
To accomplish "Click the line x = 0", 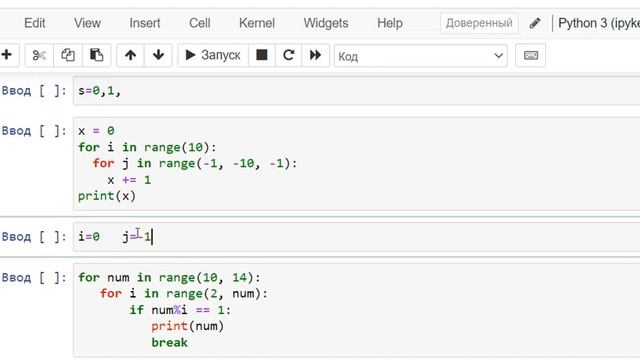I will [x=96, y=131].
